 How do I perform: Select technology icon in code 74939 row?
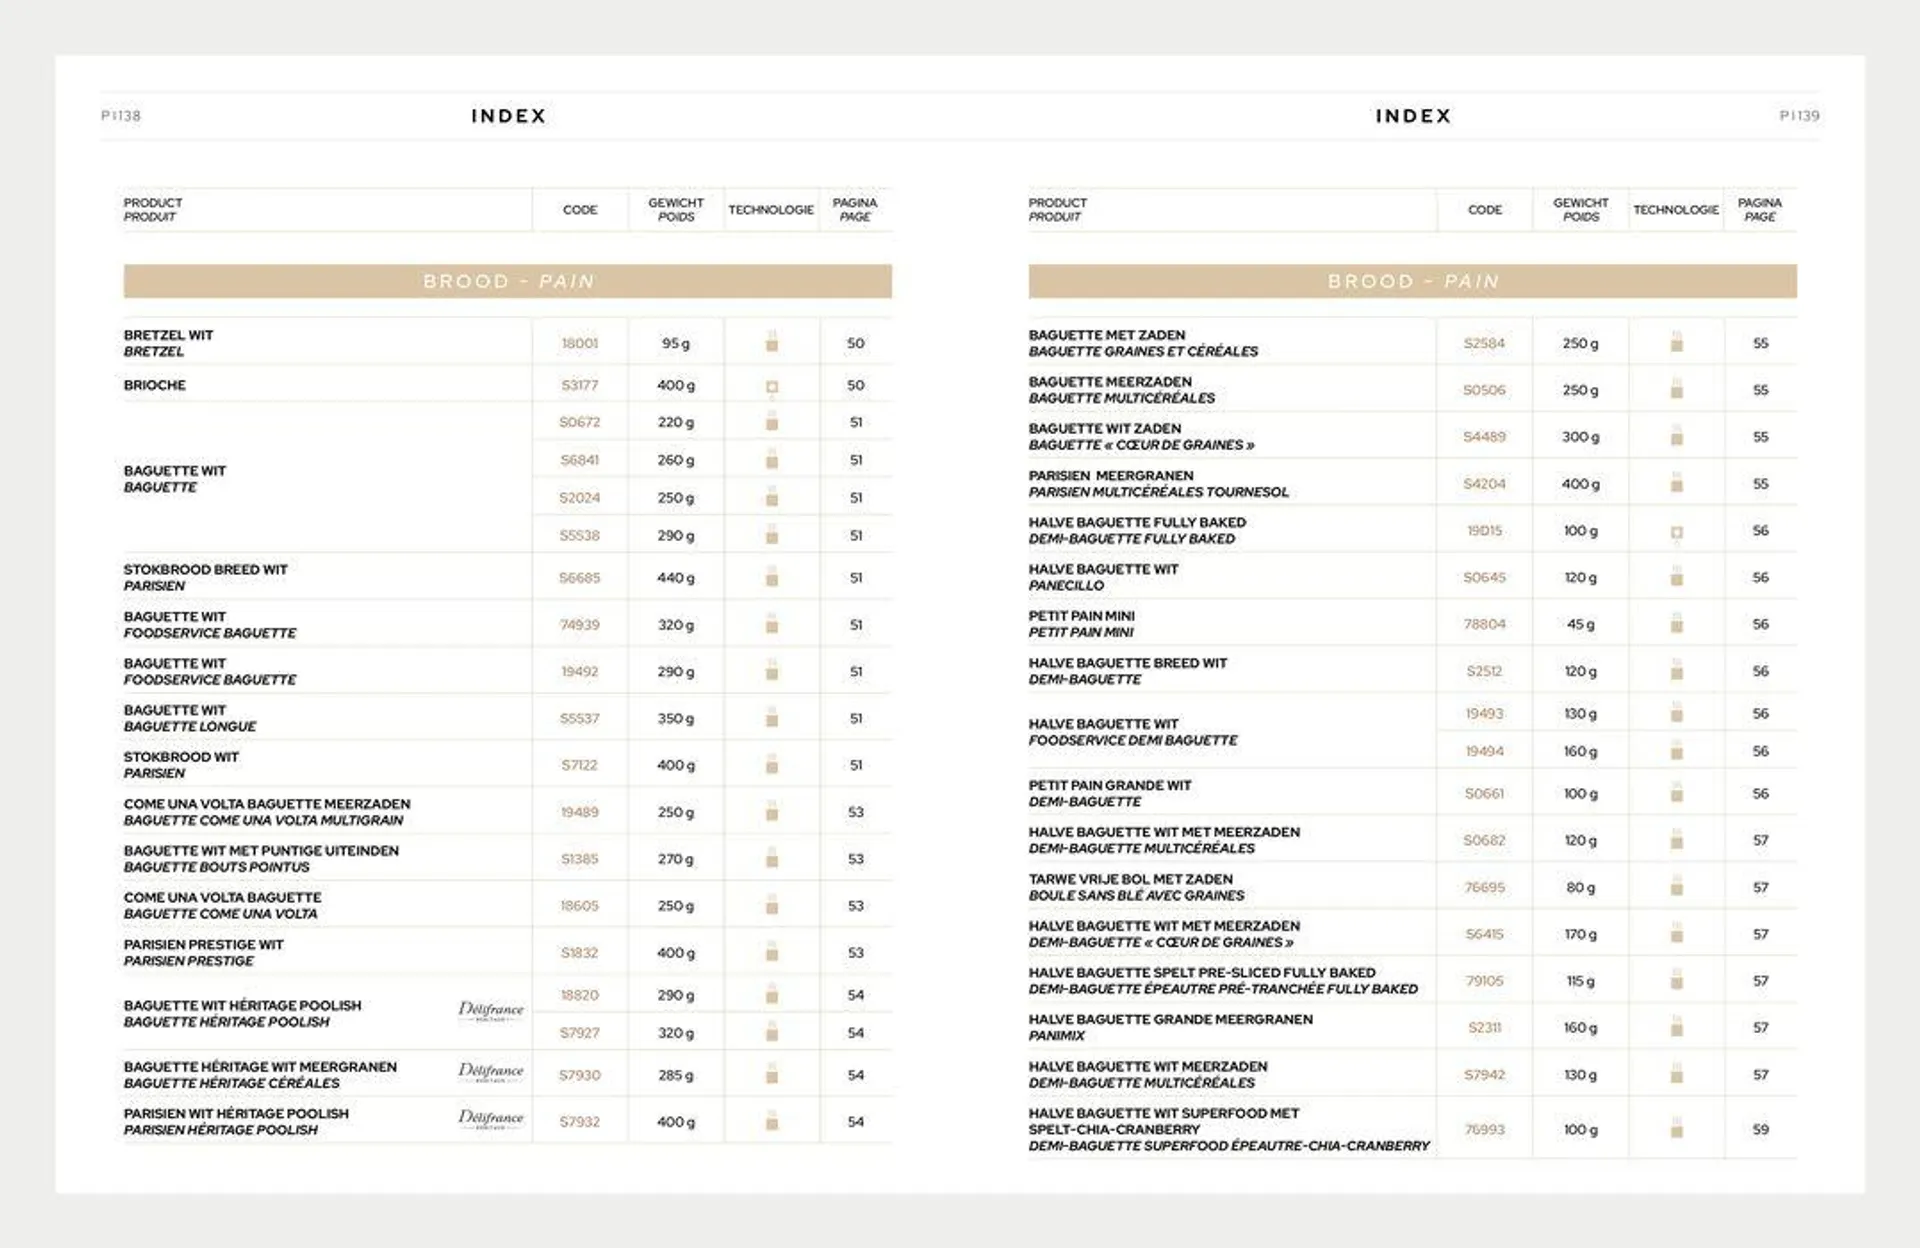(772, 623)
